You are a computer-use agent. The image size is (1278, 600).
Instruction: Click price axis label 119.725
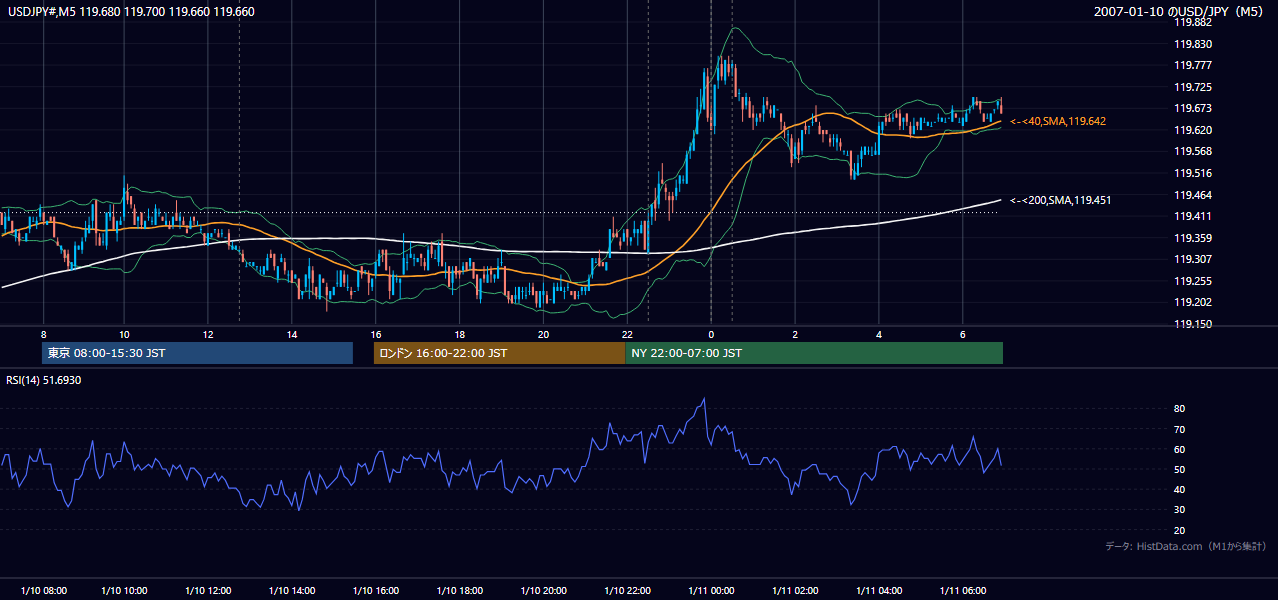pos(1193,87)
